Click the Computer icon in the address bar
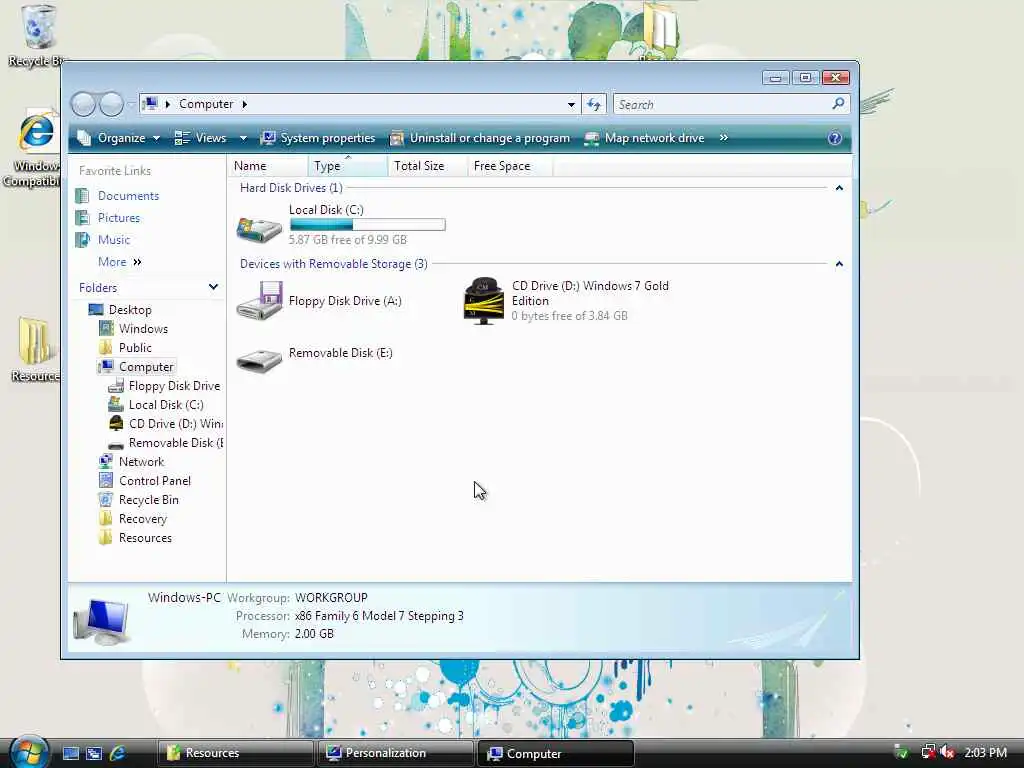The height and width of the screenshot is (768, 1024). (x=151, y=104)
